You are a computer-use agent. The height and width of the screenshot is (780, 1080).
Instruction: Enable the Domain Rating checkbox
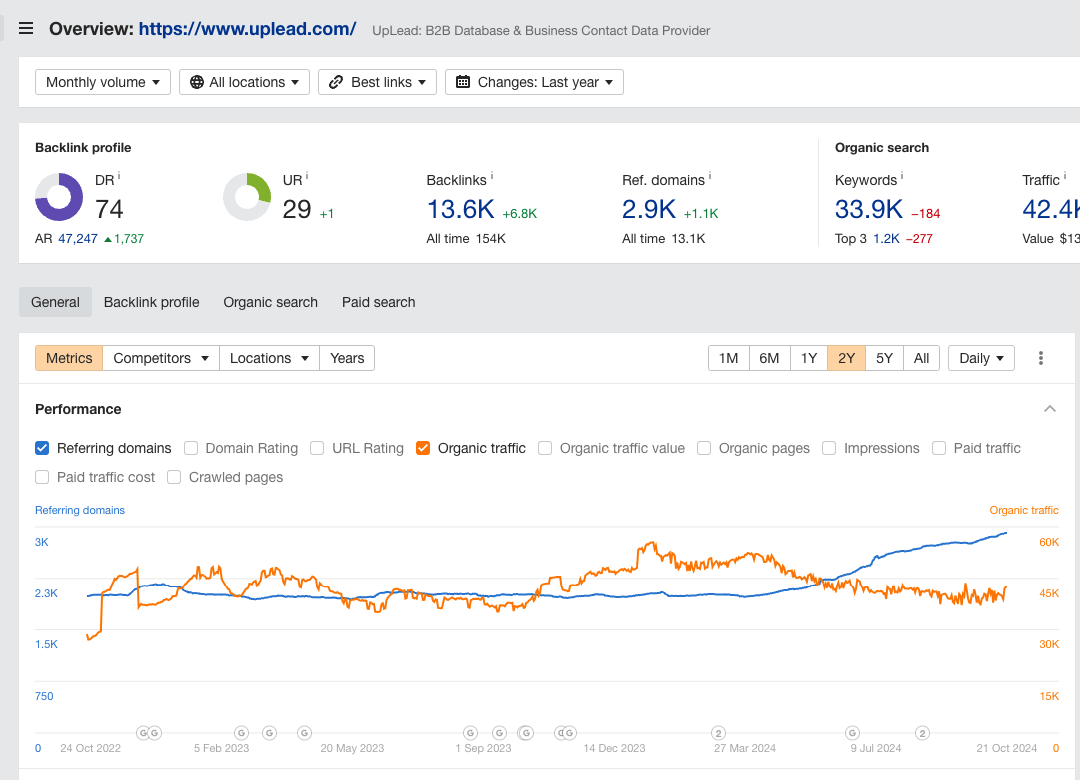[x=191, y=448]
